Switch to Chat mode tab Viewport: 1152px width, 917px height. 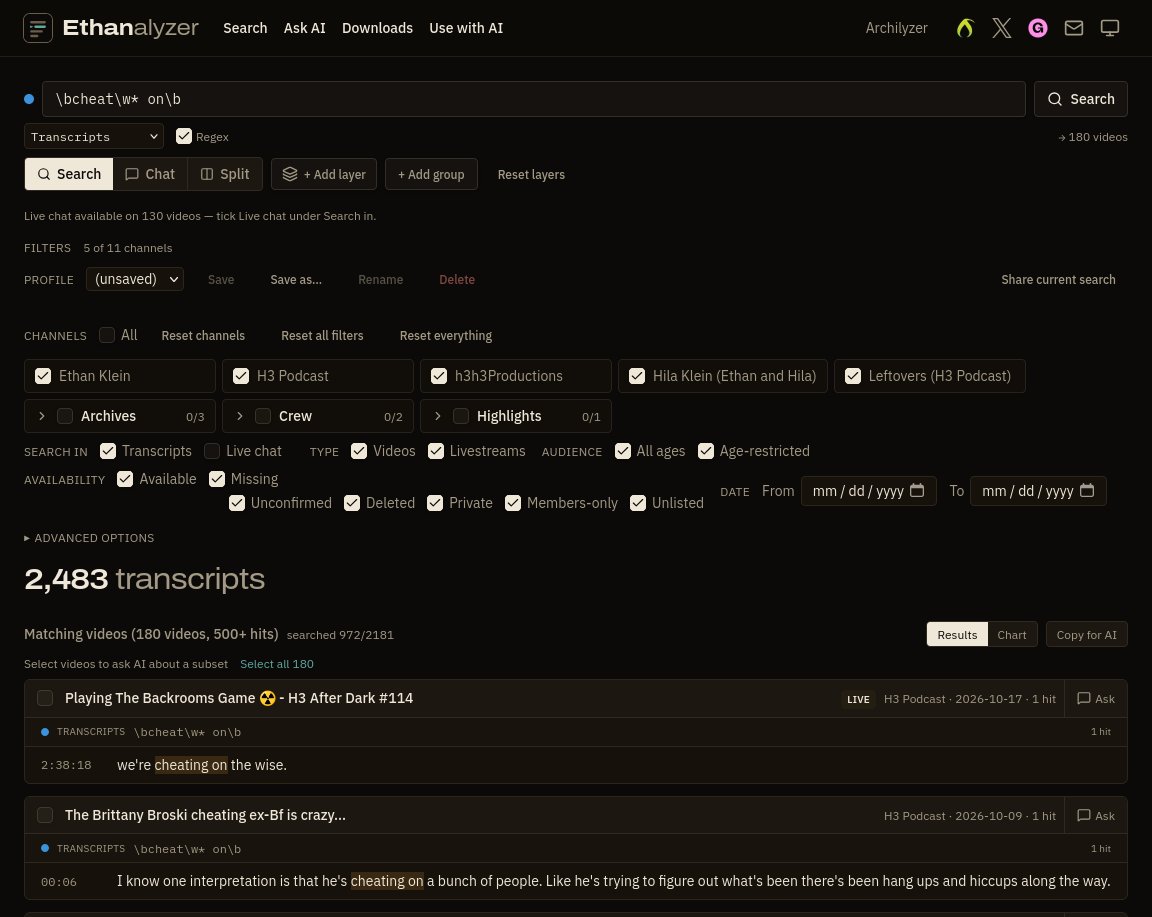coord(150,174)
